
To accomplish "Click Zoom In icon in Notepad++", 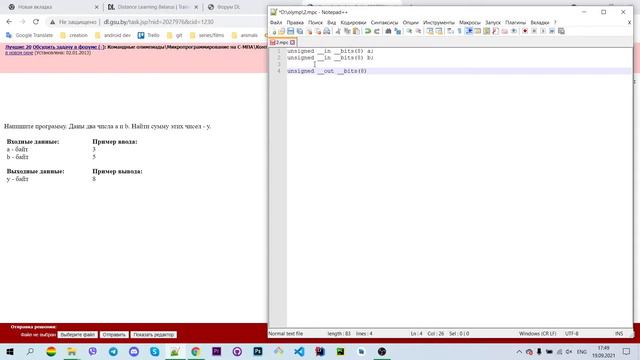I will pyautogui.click(x=409, y=31).
